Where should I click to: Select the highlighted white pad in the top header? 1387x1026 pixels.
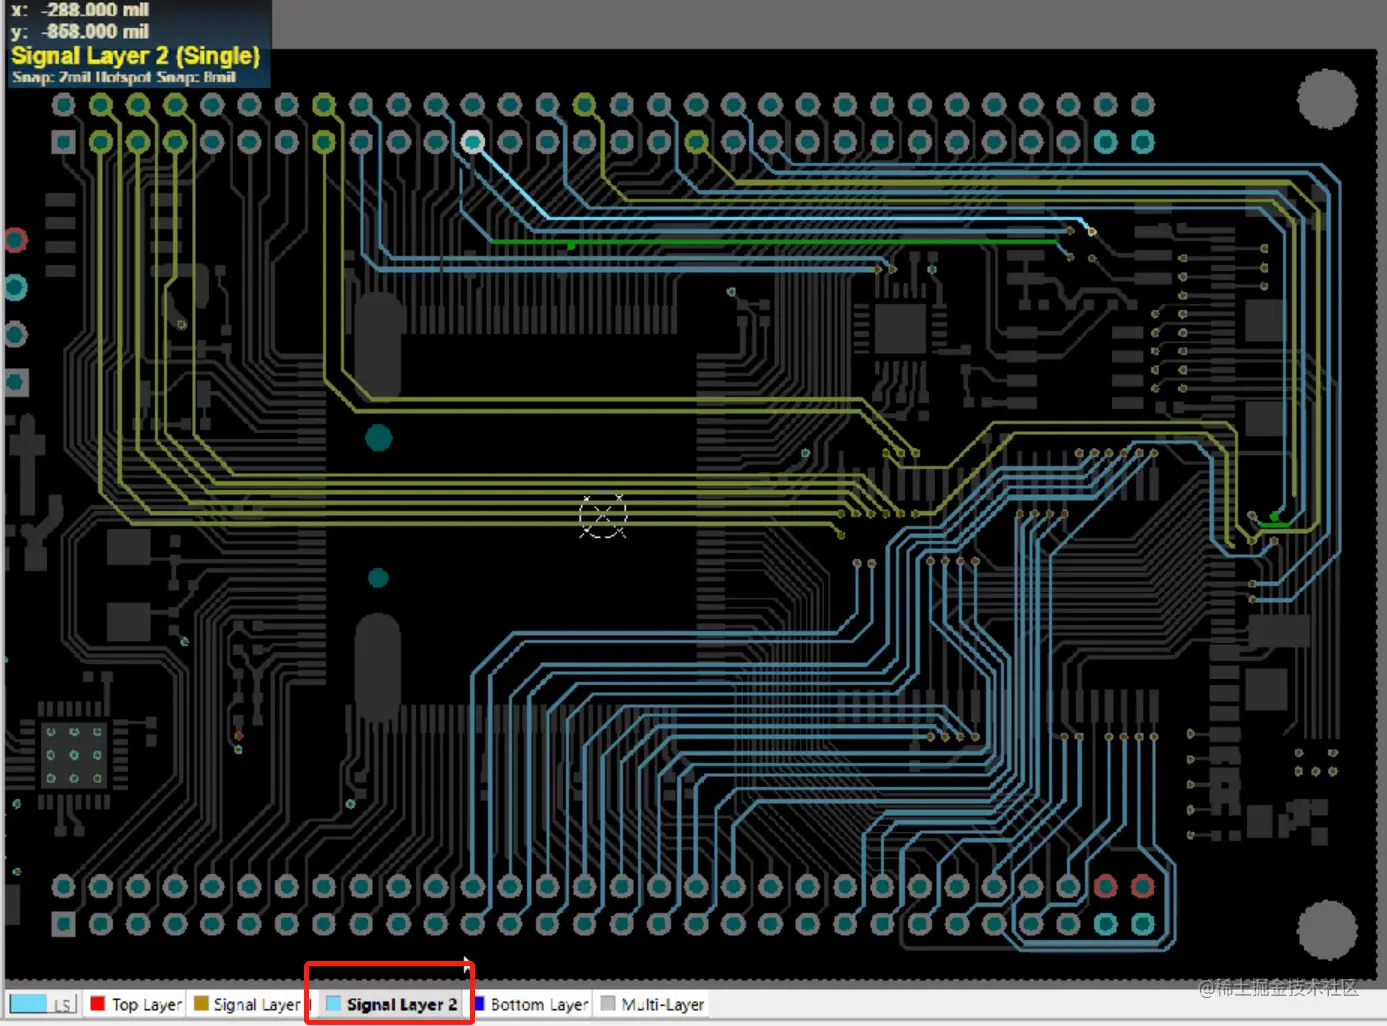click(473, 142)
